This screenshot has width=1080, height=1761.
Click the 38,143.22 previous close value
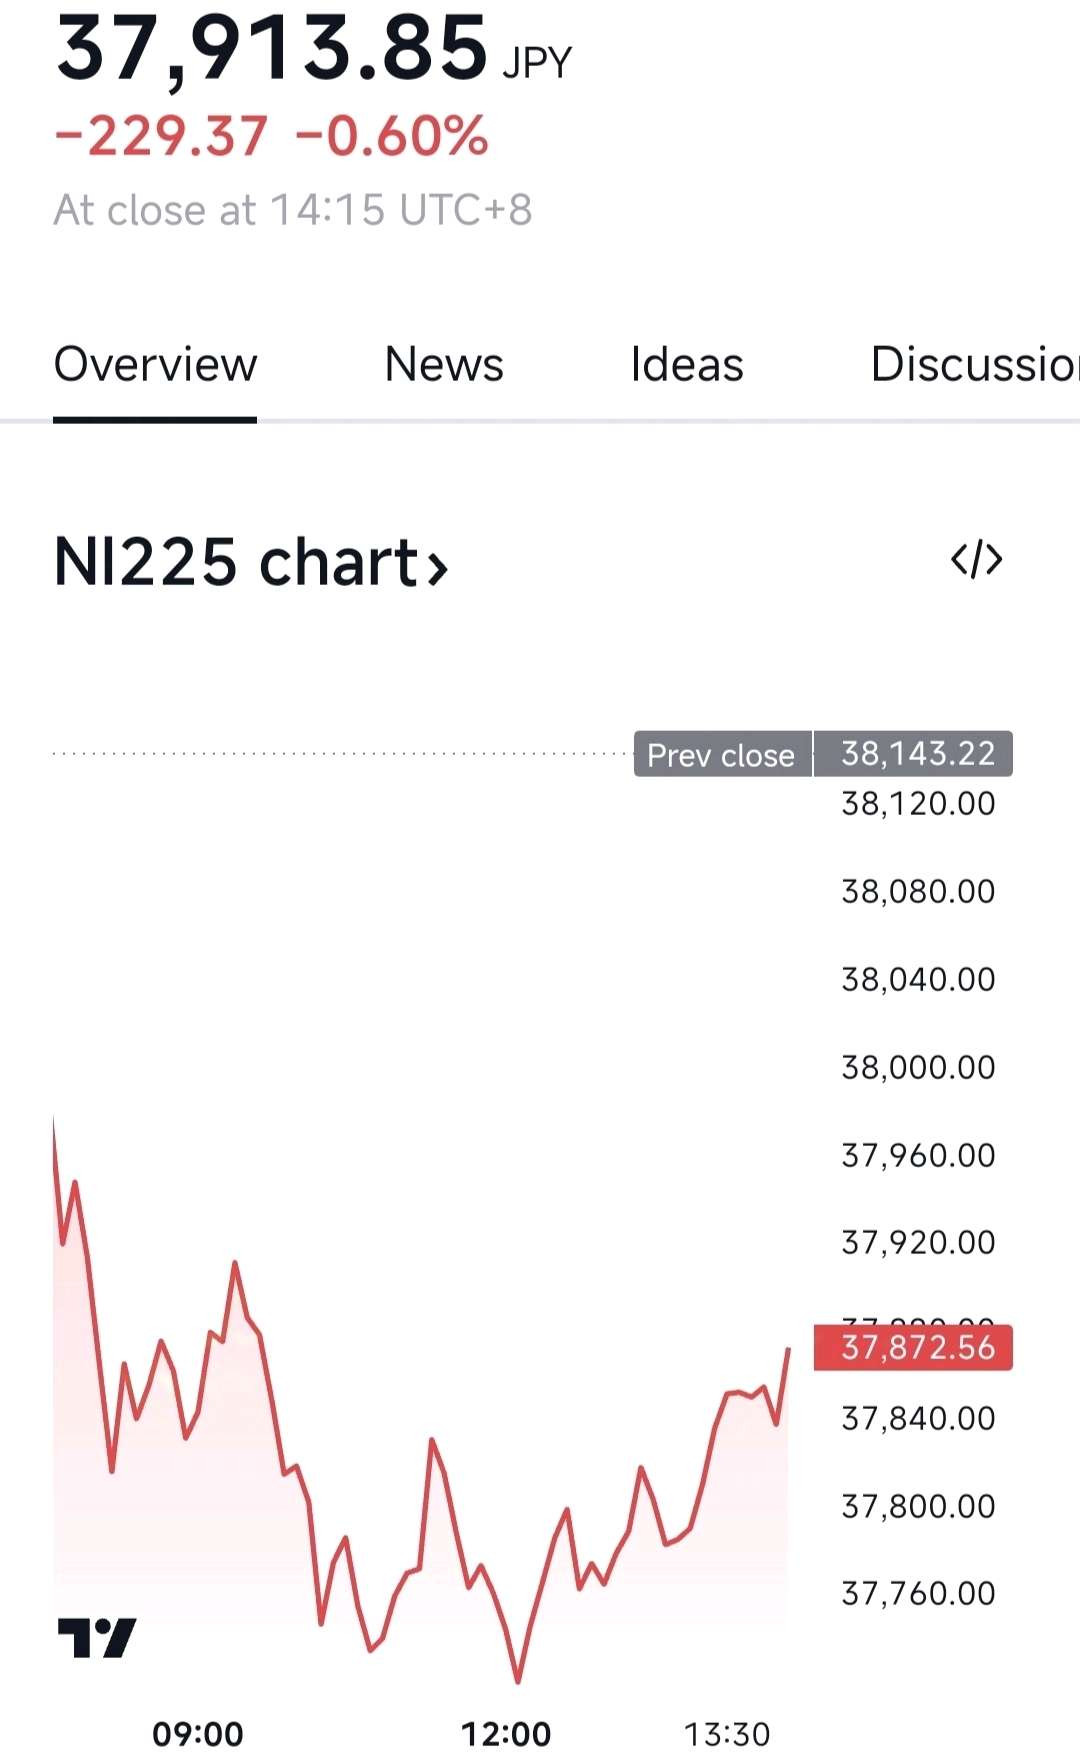pos(915,754)
